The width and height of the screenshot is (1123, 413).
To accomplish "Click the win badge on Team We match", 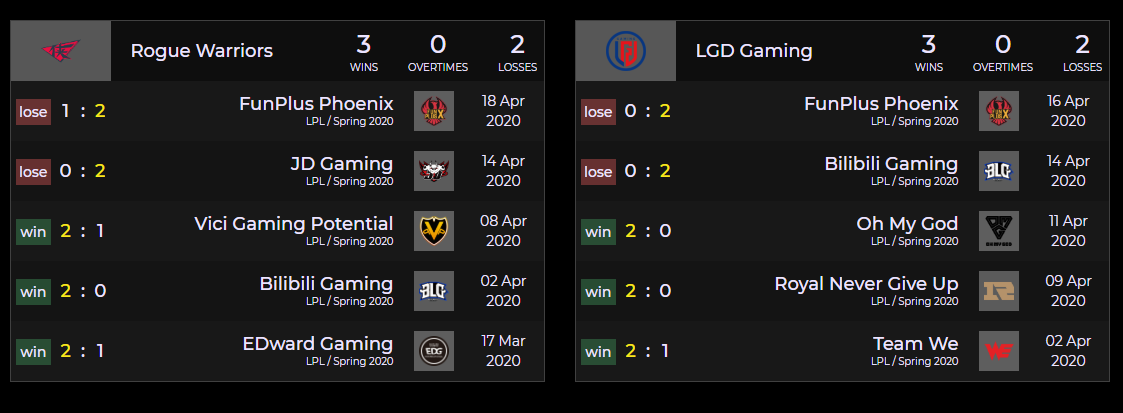I will coord(598,351).
